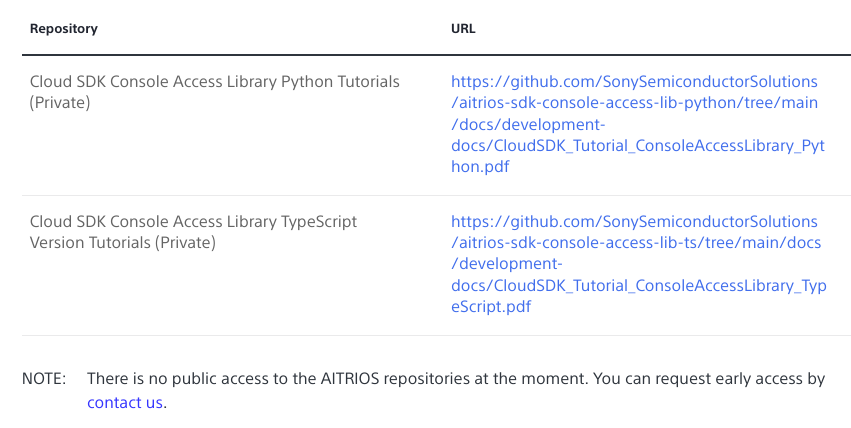Open the Python tutorial PDF GitHub link

point(638,124)
